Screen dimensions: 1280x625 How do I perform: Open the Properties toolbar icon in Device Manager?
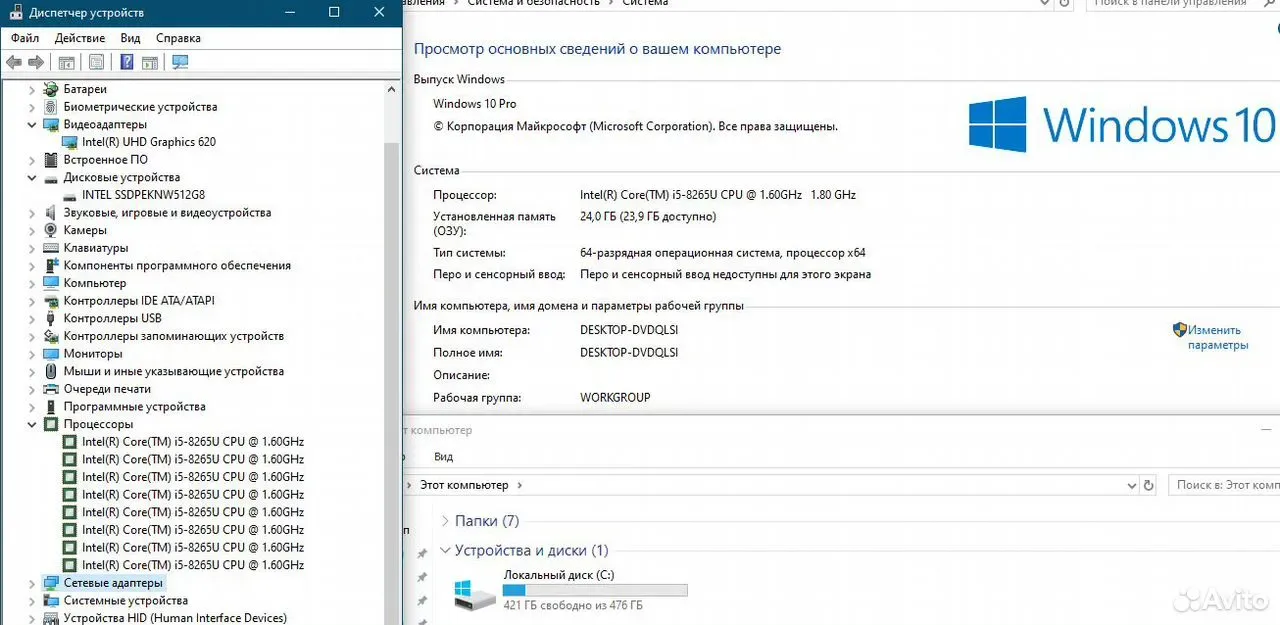96,62
